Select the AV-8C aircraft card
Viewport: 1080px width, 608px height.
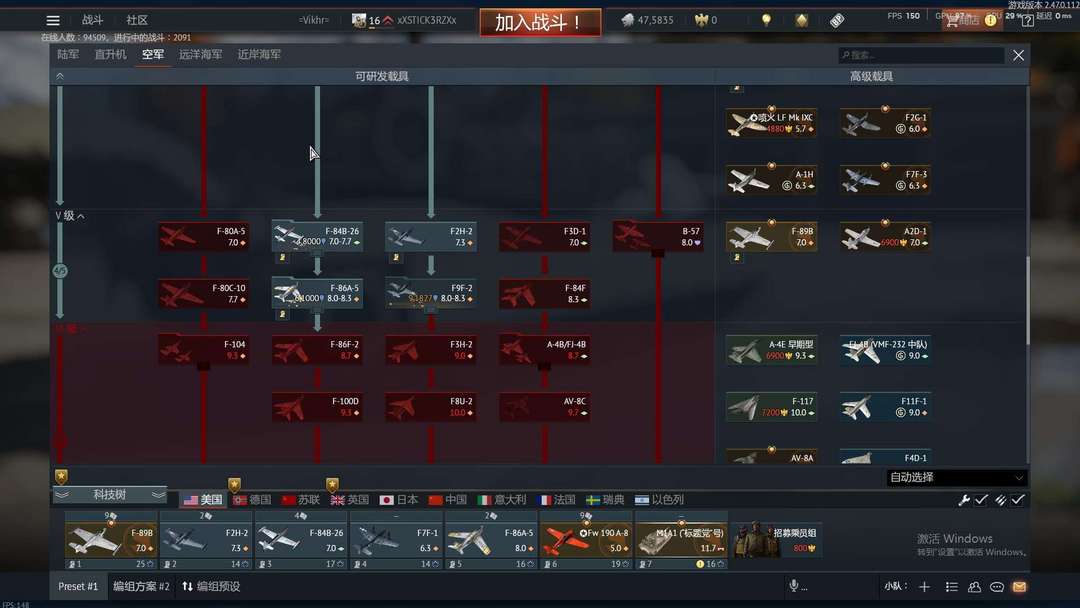coord(544,407)
